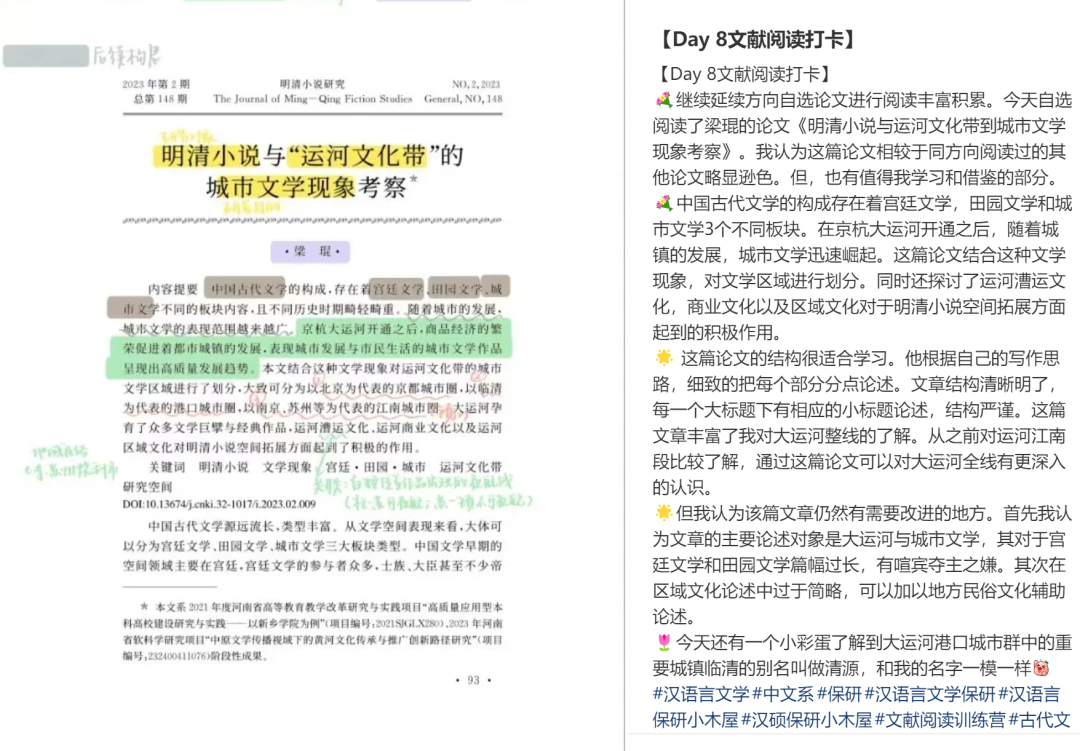Click the DOI line in the paper image
Image resolution: width=1080 pixels, height=751 pixels.
pyautogui.click(x=219, y=504)
